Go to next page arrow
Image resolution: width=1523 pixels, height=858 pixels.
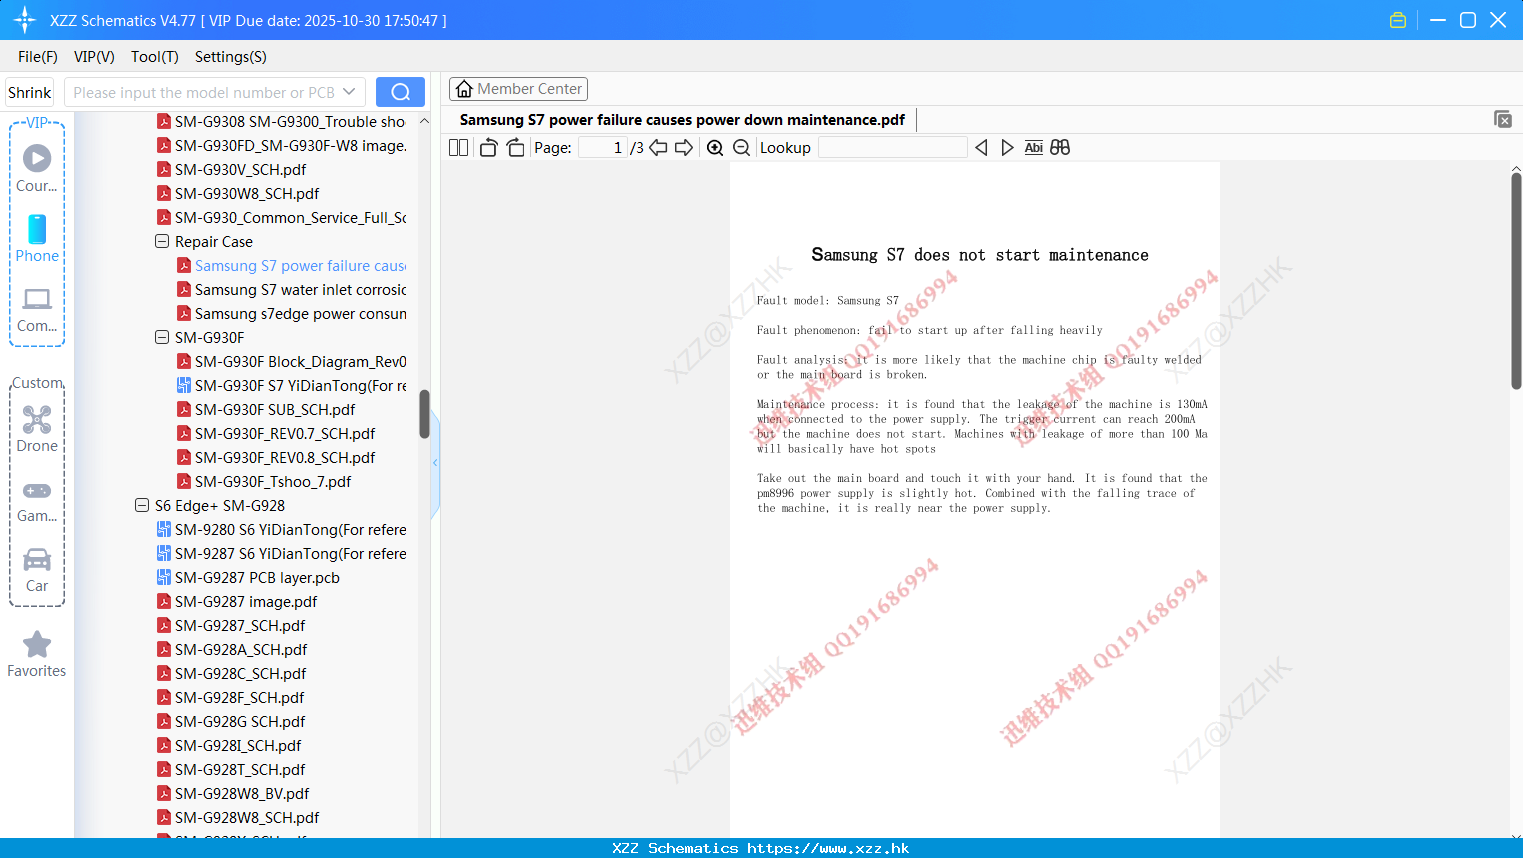click(684, 147)
